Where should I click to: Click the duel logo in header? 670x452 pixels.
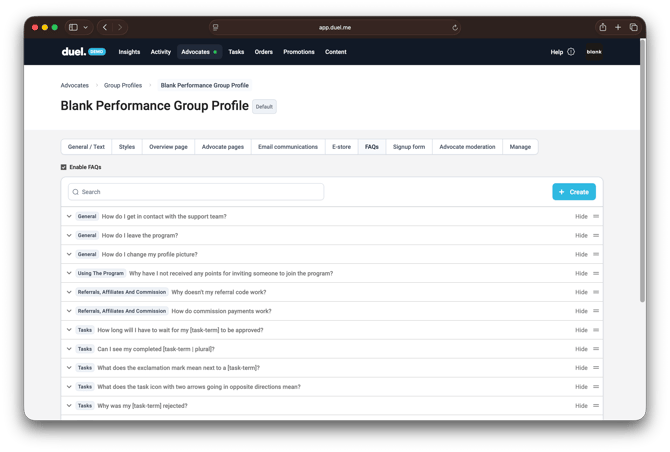[x=74, y=52]
